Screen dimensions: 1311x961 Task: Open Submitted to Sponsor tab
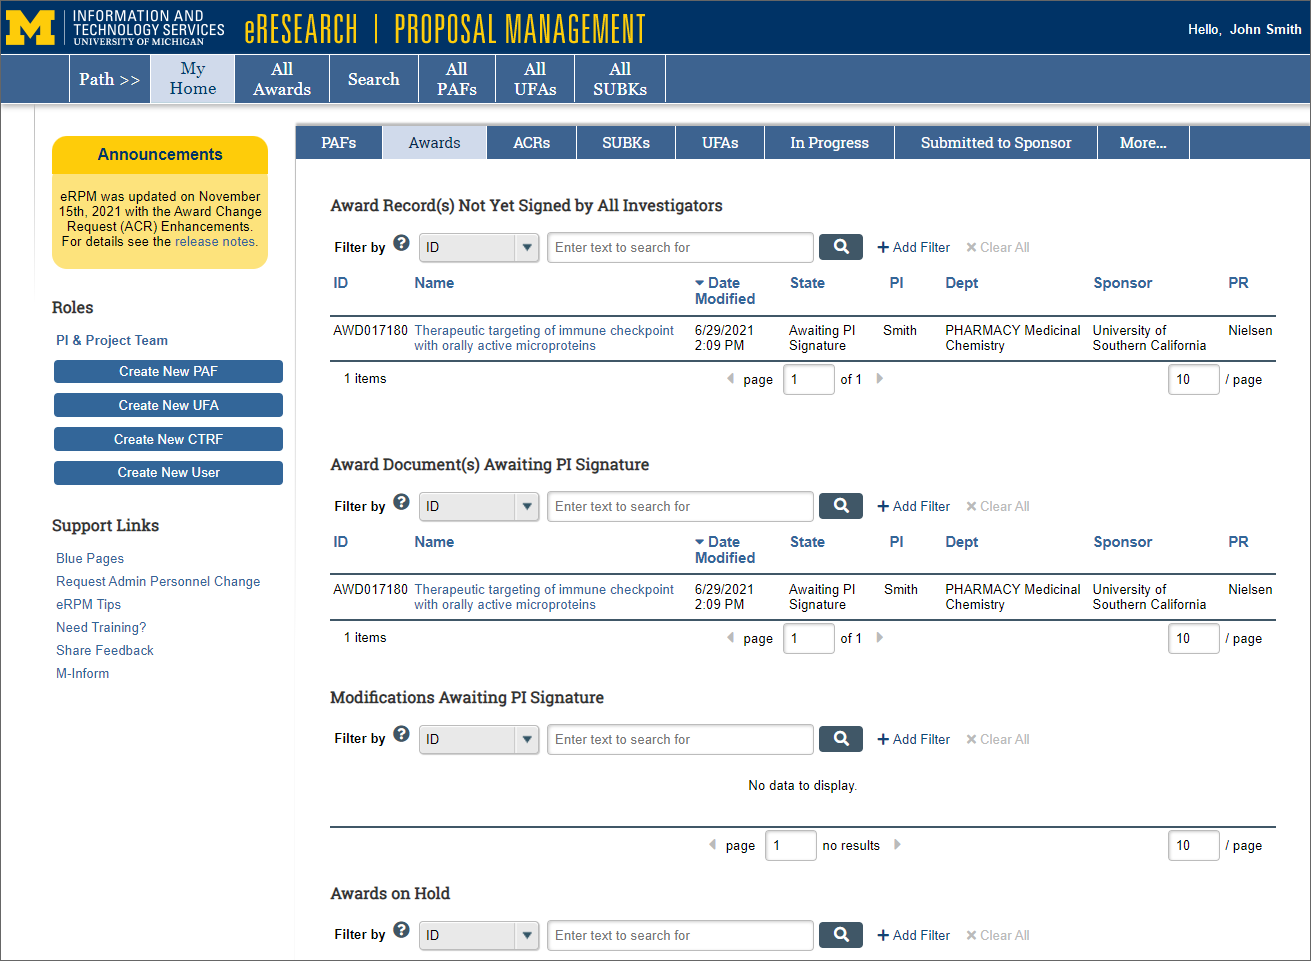coord(996,143)
